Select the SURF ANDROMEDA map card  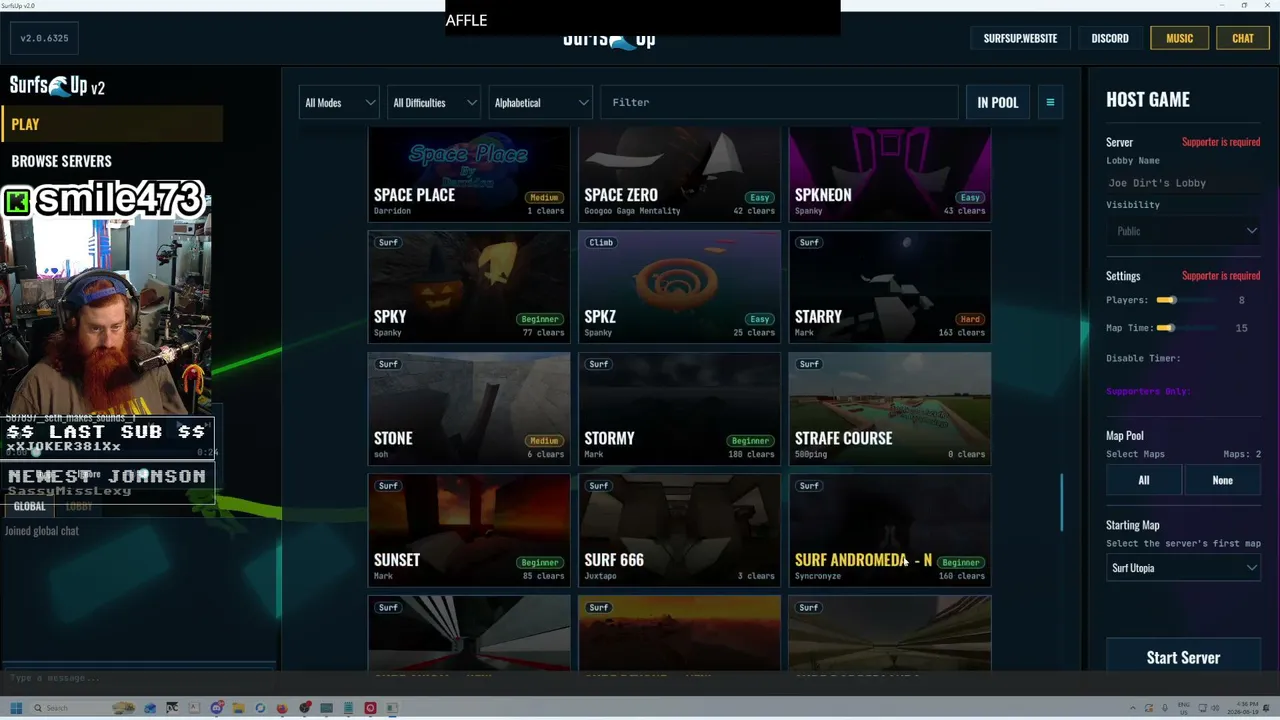click(890, 530)
